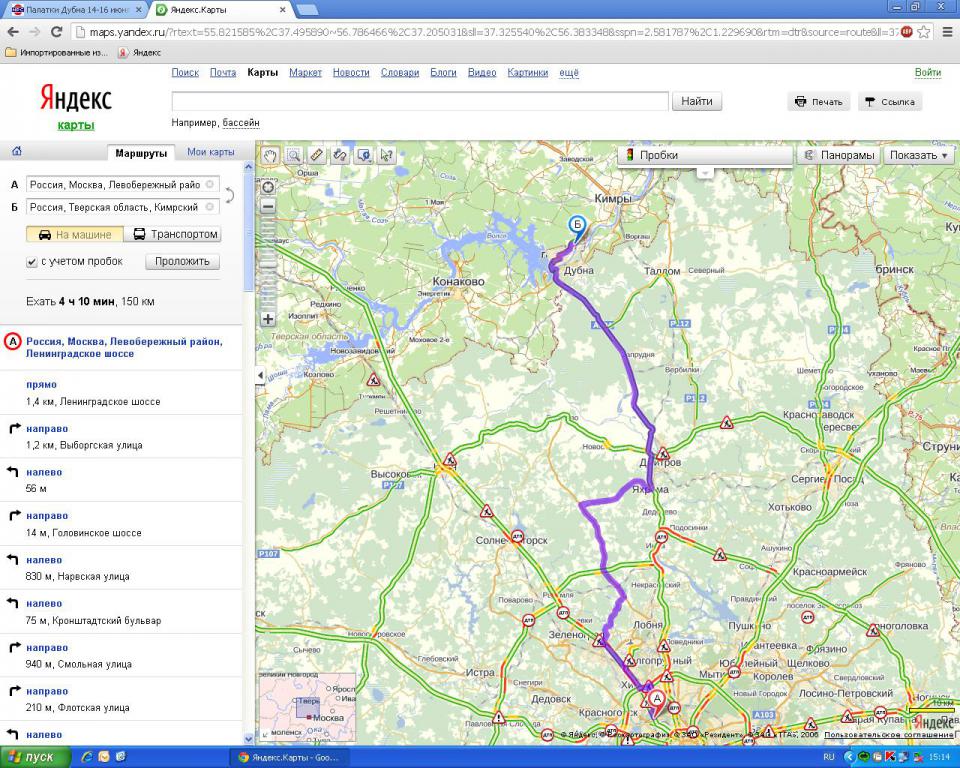
Task: Click the Найти search button
Action: [x=697, y=102]
